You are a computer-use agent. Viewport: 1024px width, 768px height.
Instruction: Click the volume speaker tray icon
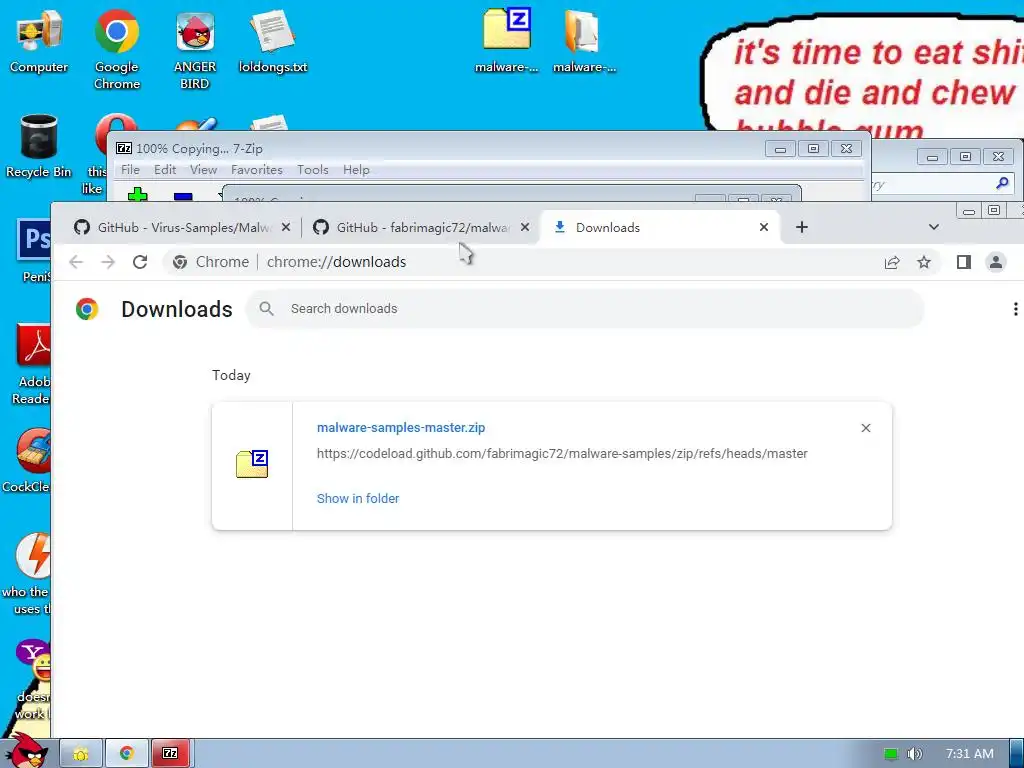click(x=914, y=754)
